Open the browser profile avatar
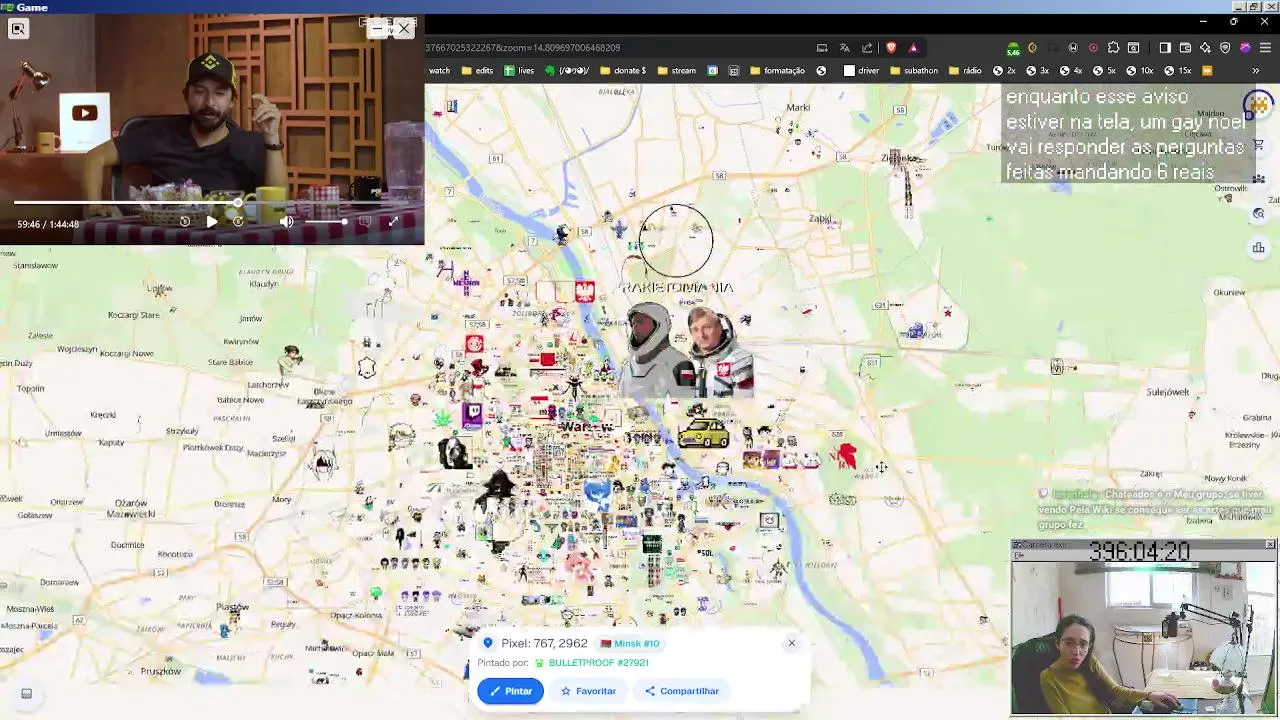This screenshot has width=1280, height=720. pyautogui.click(x=1245, y=48)
